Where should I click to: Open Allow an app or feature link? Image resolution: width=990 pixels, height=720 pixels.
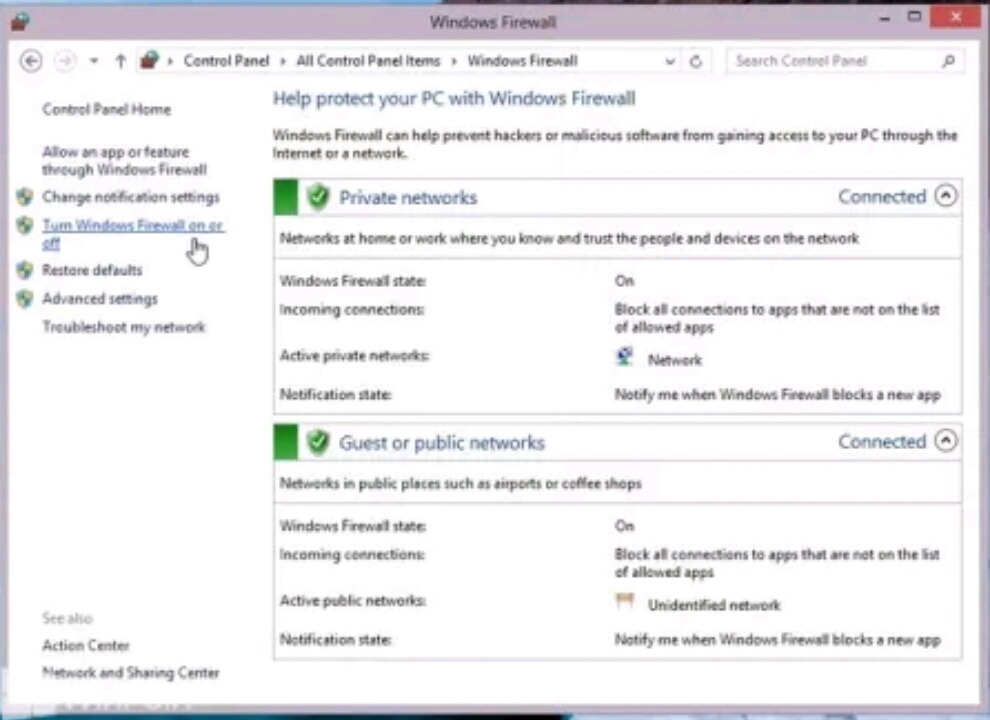(x=124, y=160)
